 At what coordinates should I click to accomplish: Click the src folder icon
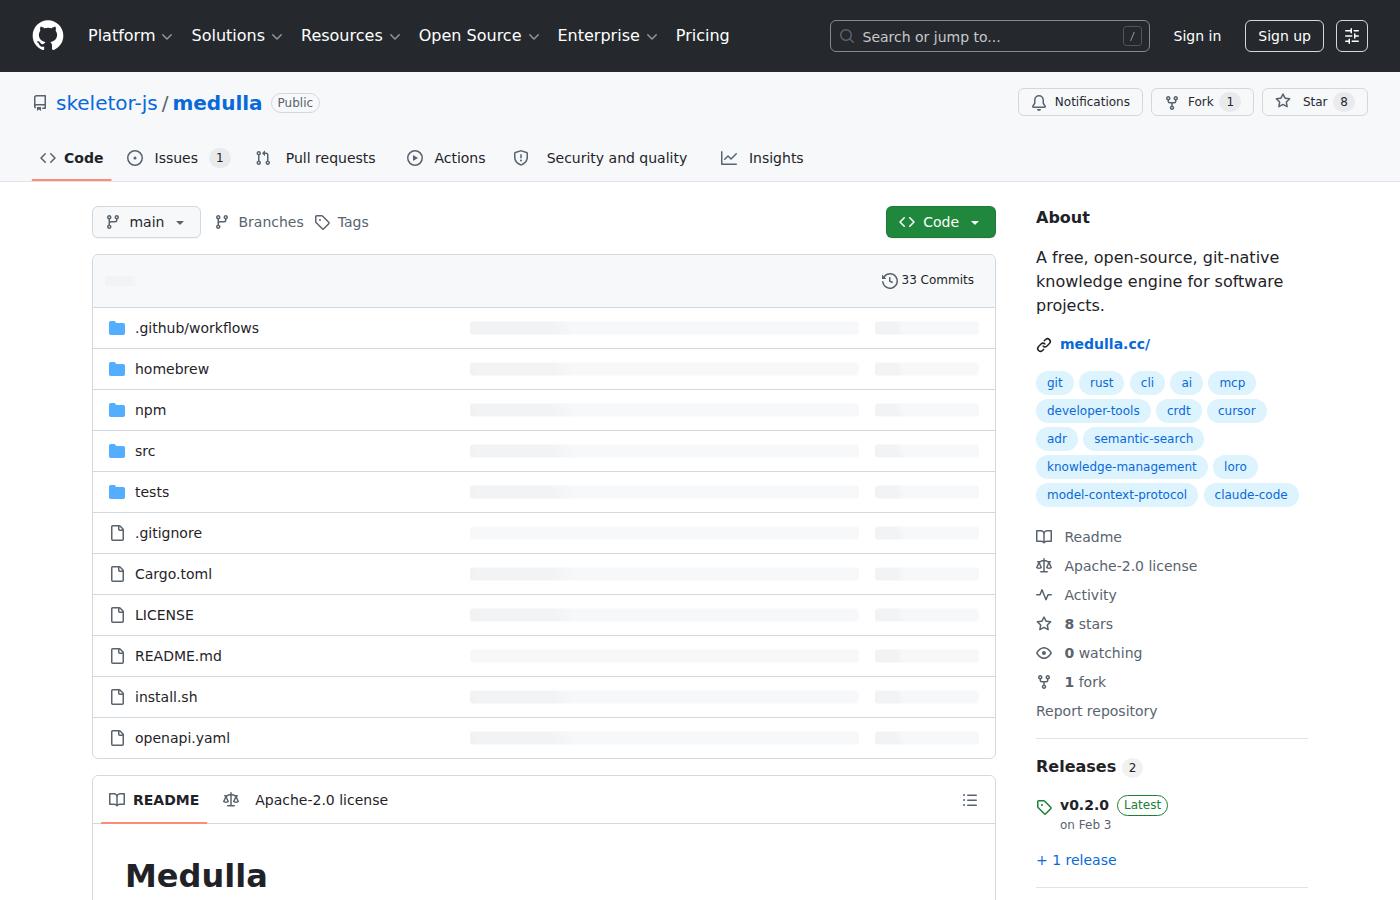coord(117,451)
